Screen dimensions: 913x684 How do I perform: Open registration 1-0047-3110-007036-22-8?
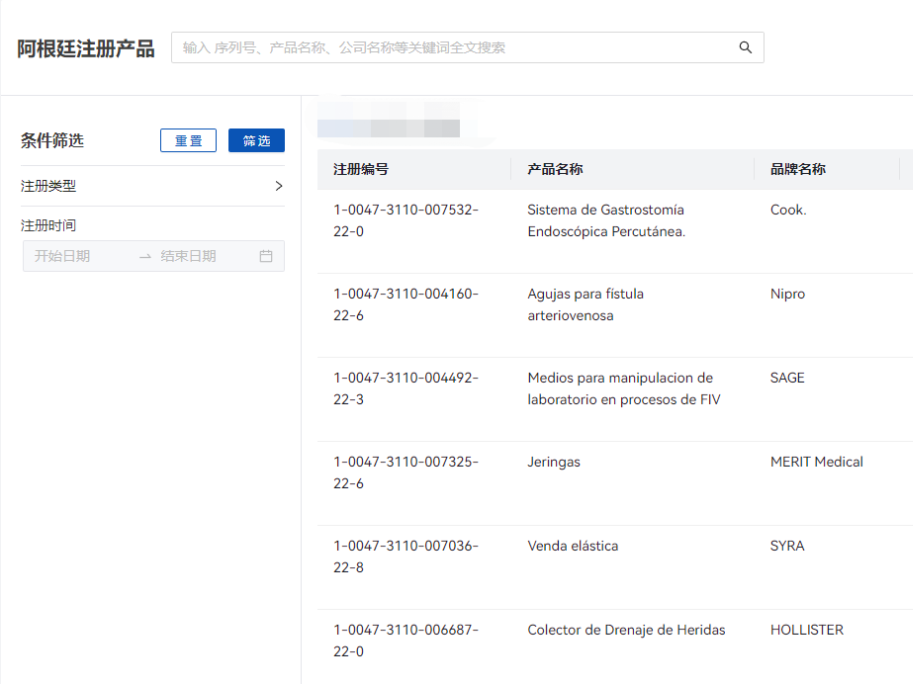pos(405,557)
